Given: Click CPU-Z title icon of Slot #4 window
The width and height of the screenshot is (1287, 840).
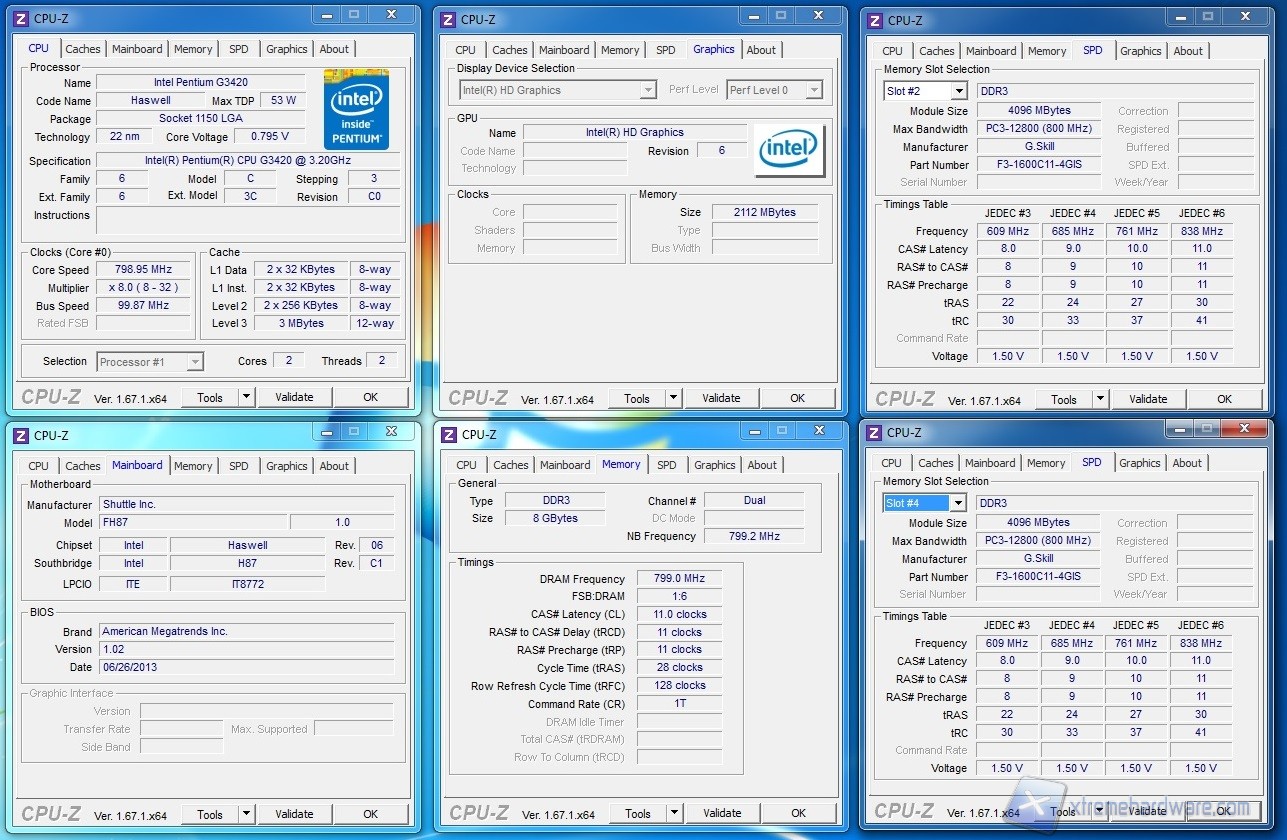Looking at the screenshot, I should pos(874,433).
